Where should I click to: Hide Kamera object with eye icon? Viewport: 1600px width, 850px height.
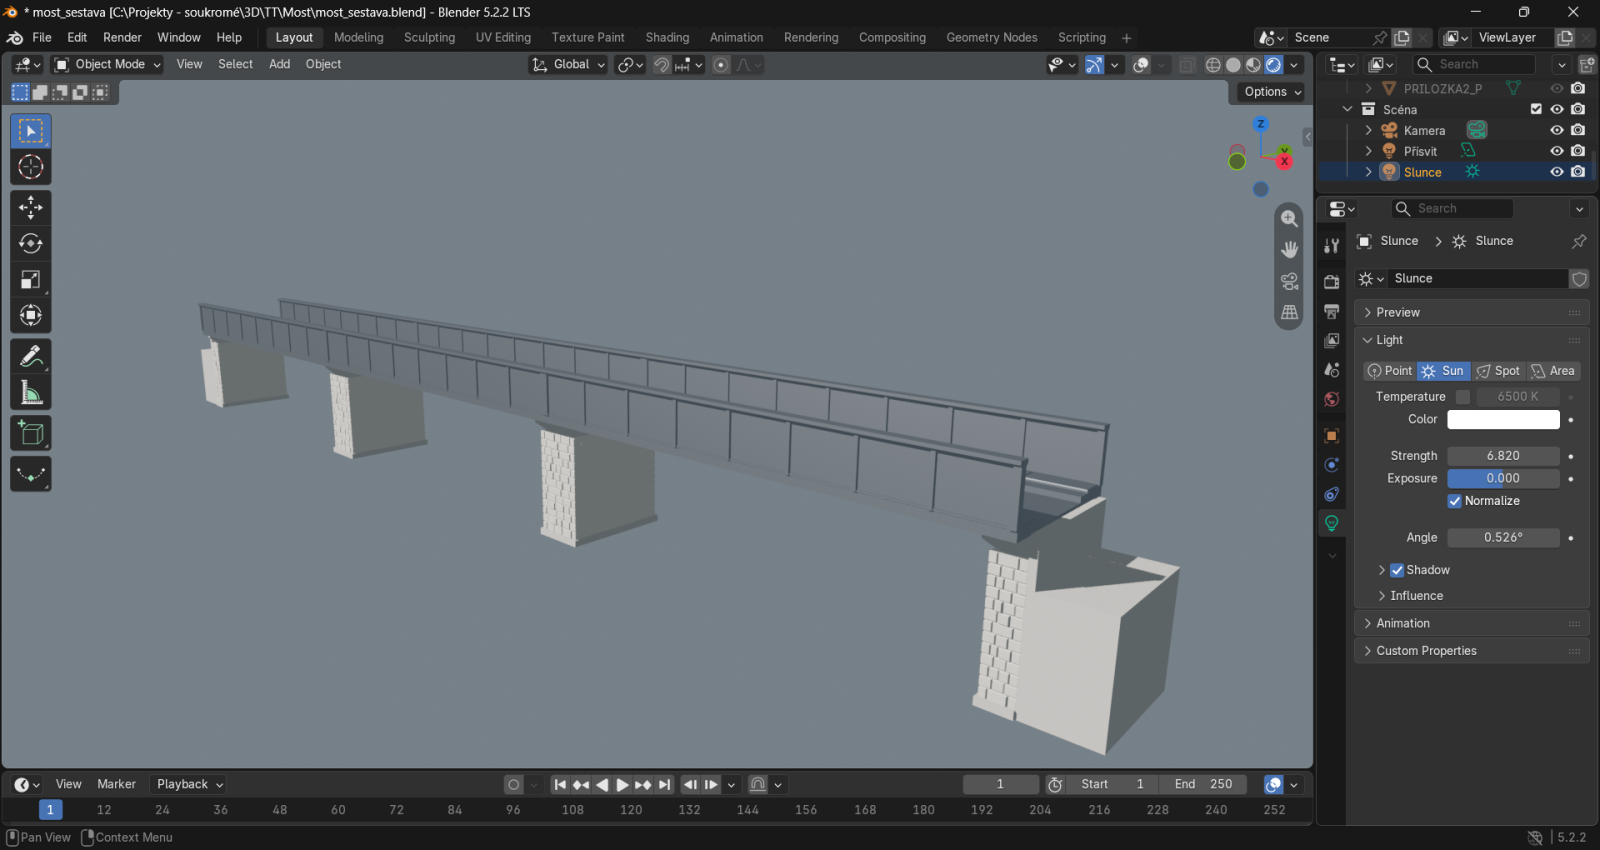(1557, 130)
